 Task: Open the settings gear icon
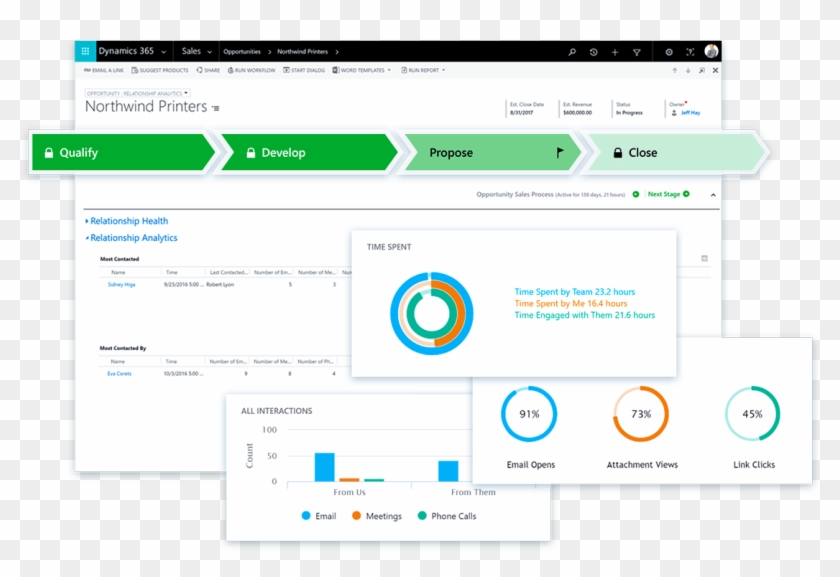669,52
